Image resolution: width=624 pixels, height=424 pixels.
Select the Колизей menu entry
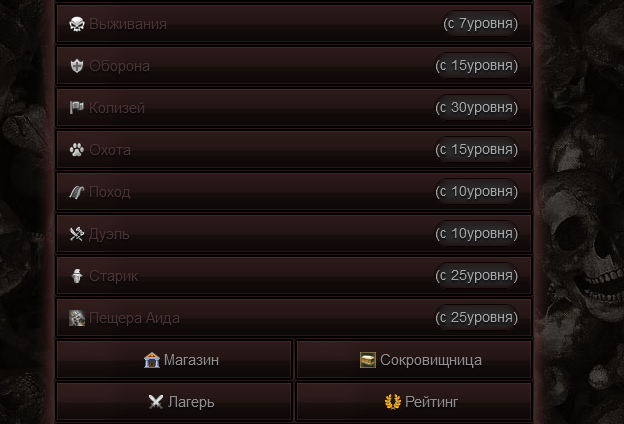[294, 108]
